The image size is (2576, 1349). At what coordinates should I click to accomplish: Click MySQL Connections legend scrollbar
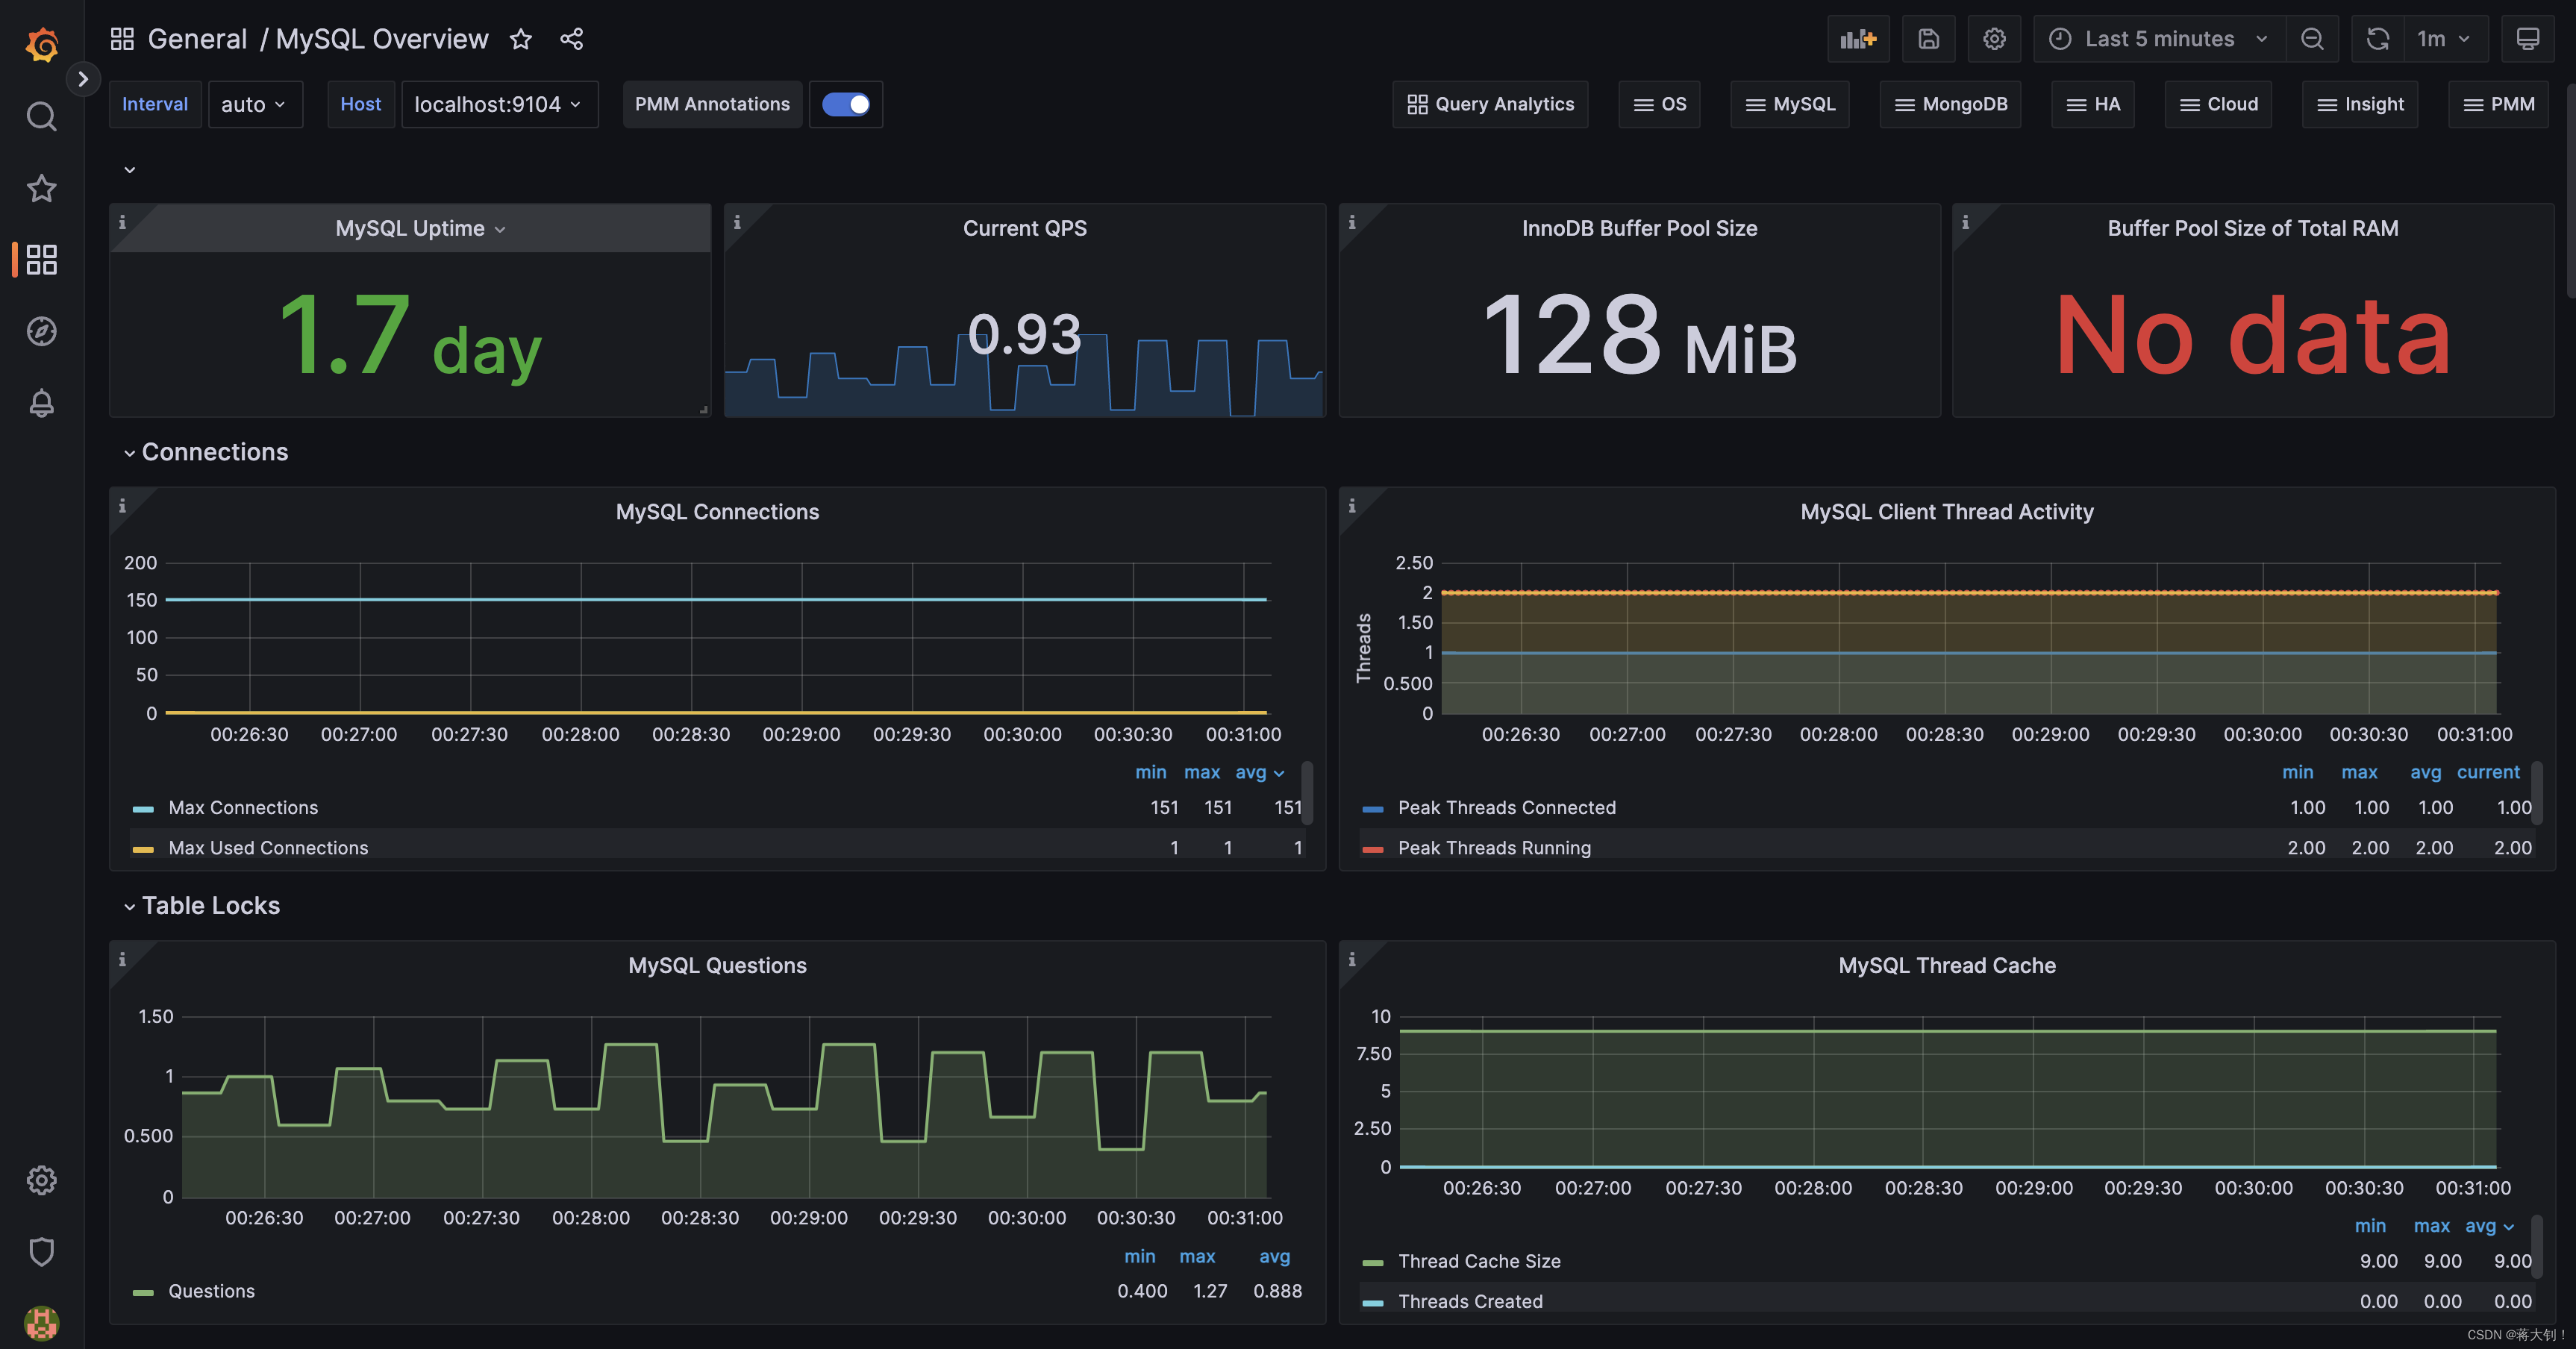click(1307, 792)
